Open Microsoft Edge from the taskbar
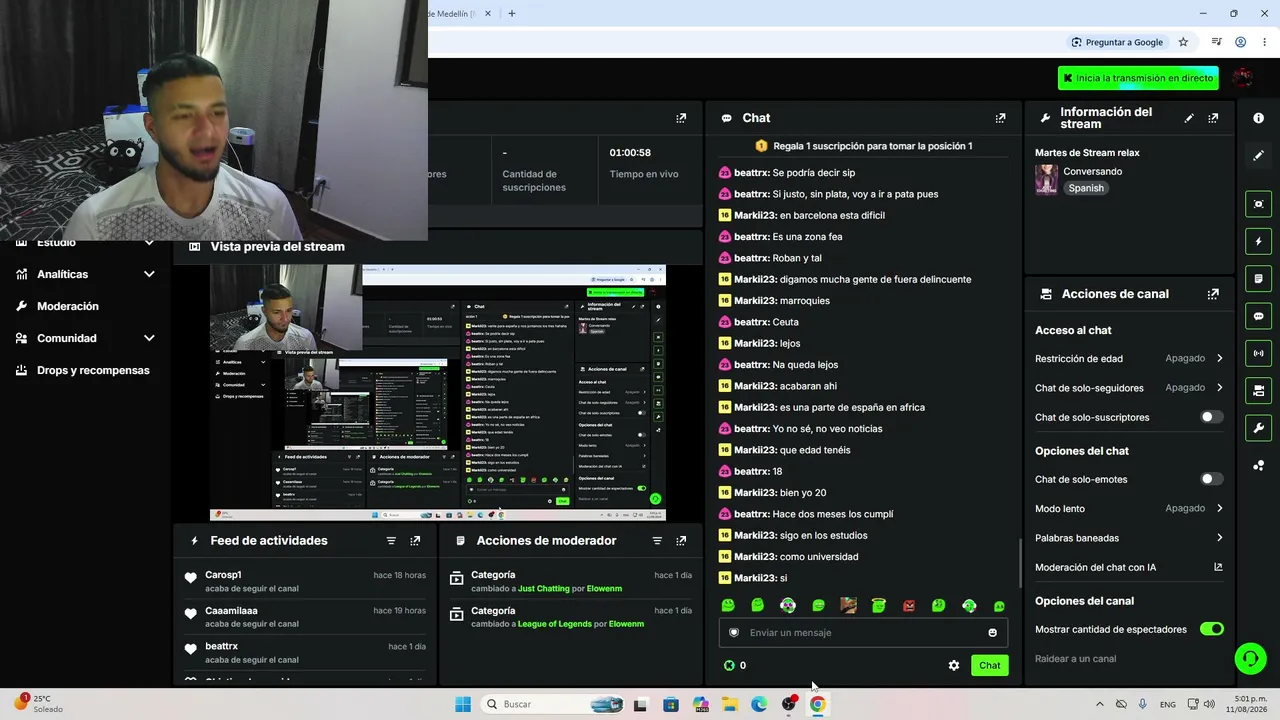1280x720 pixels. point(759,704)
